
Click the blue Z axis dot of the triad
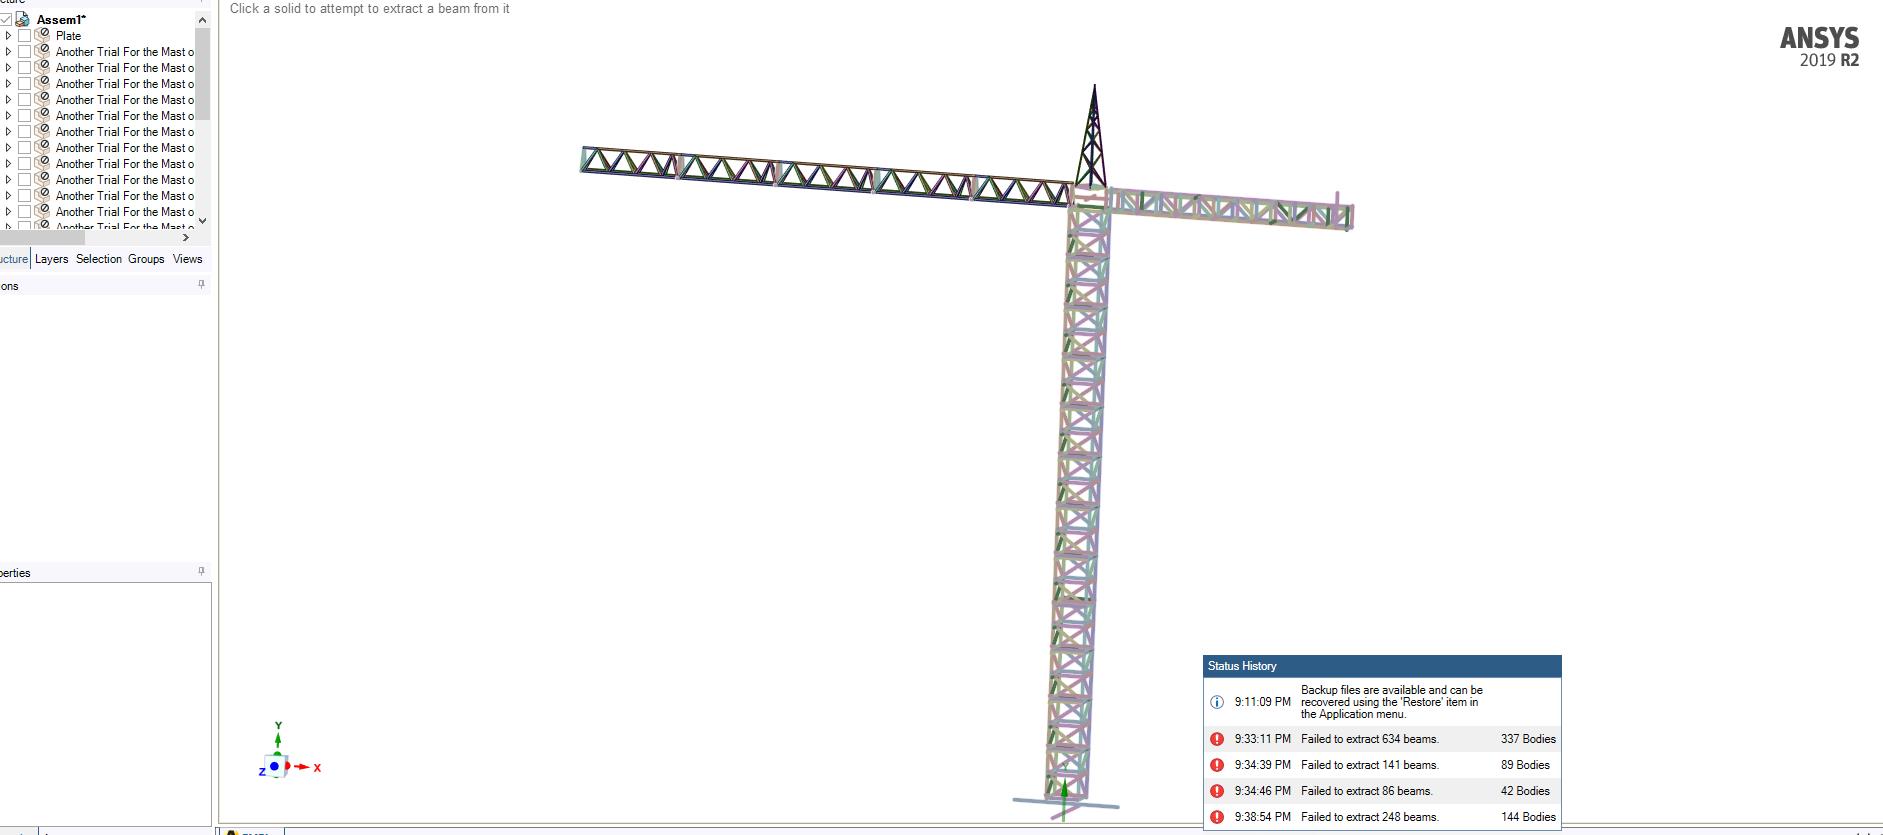[x=274, y=766]
